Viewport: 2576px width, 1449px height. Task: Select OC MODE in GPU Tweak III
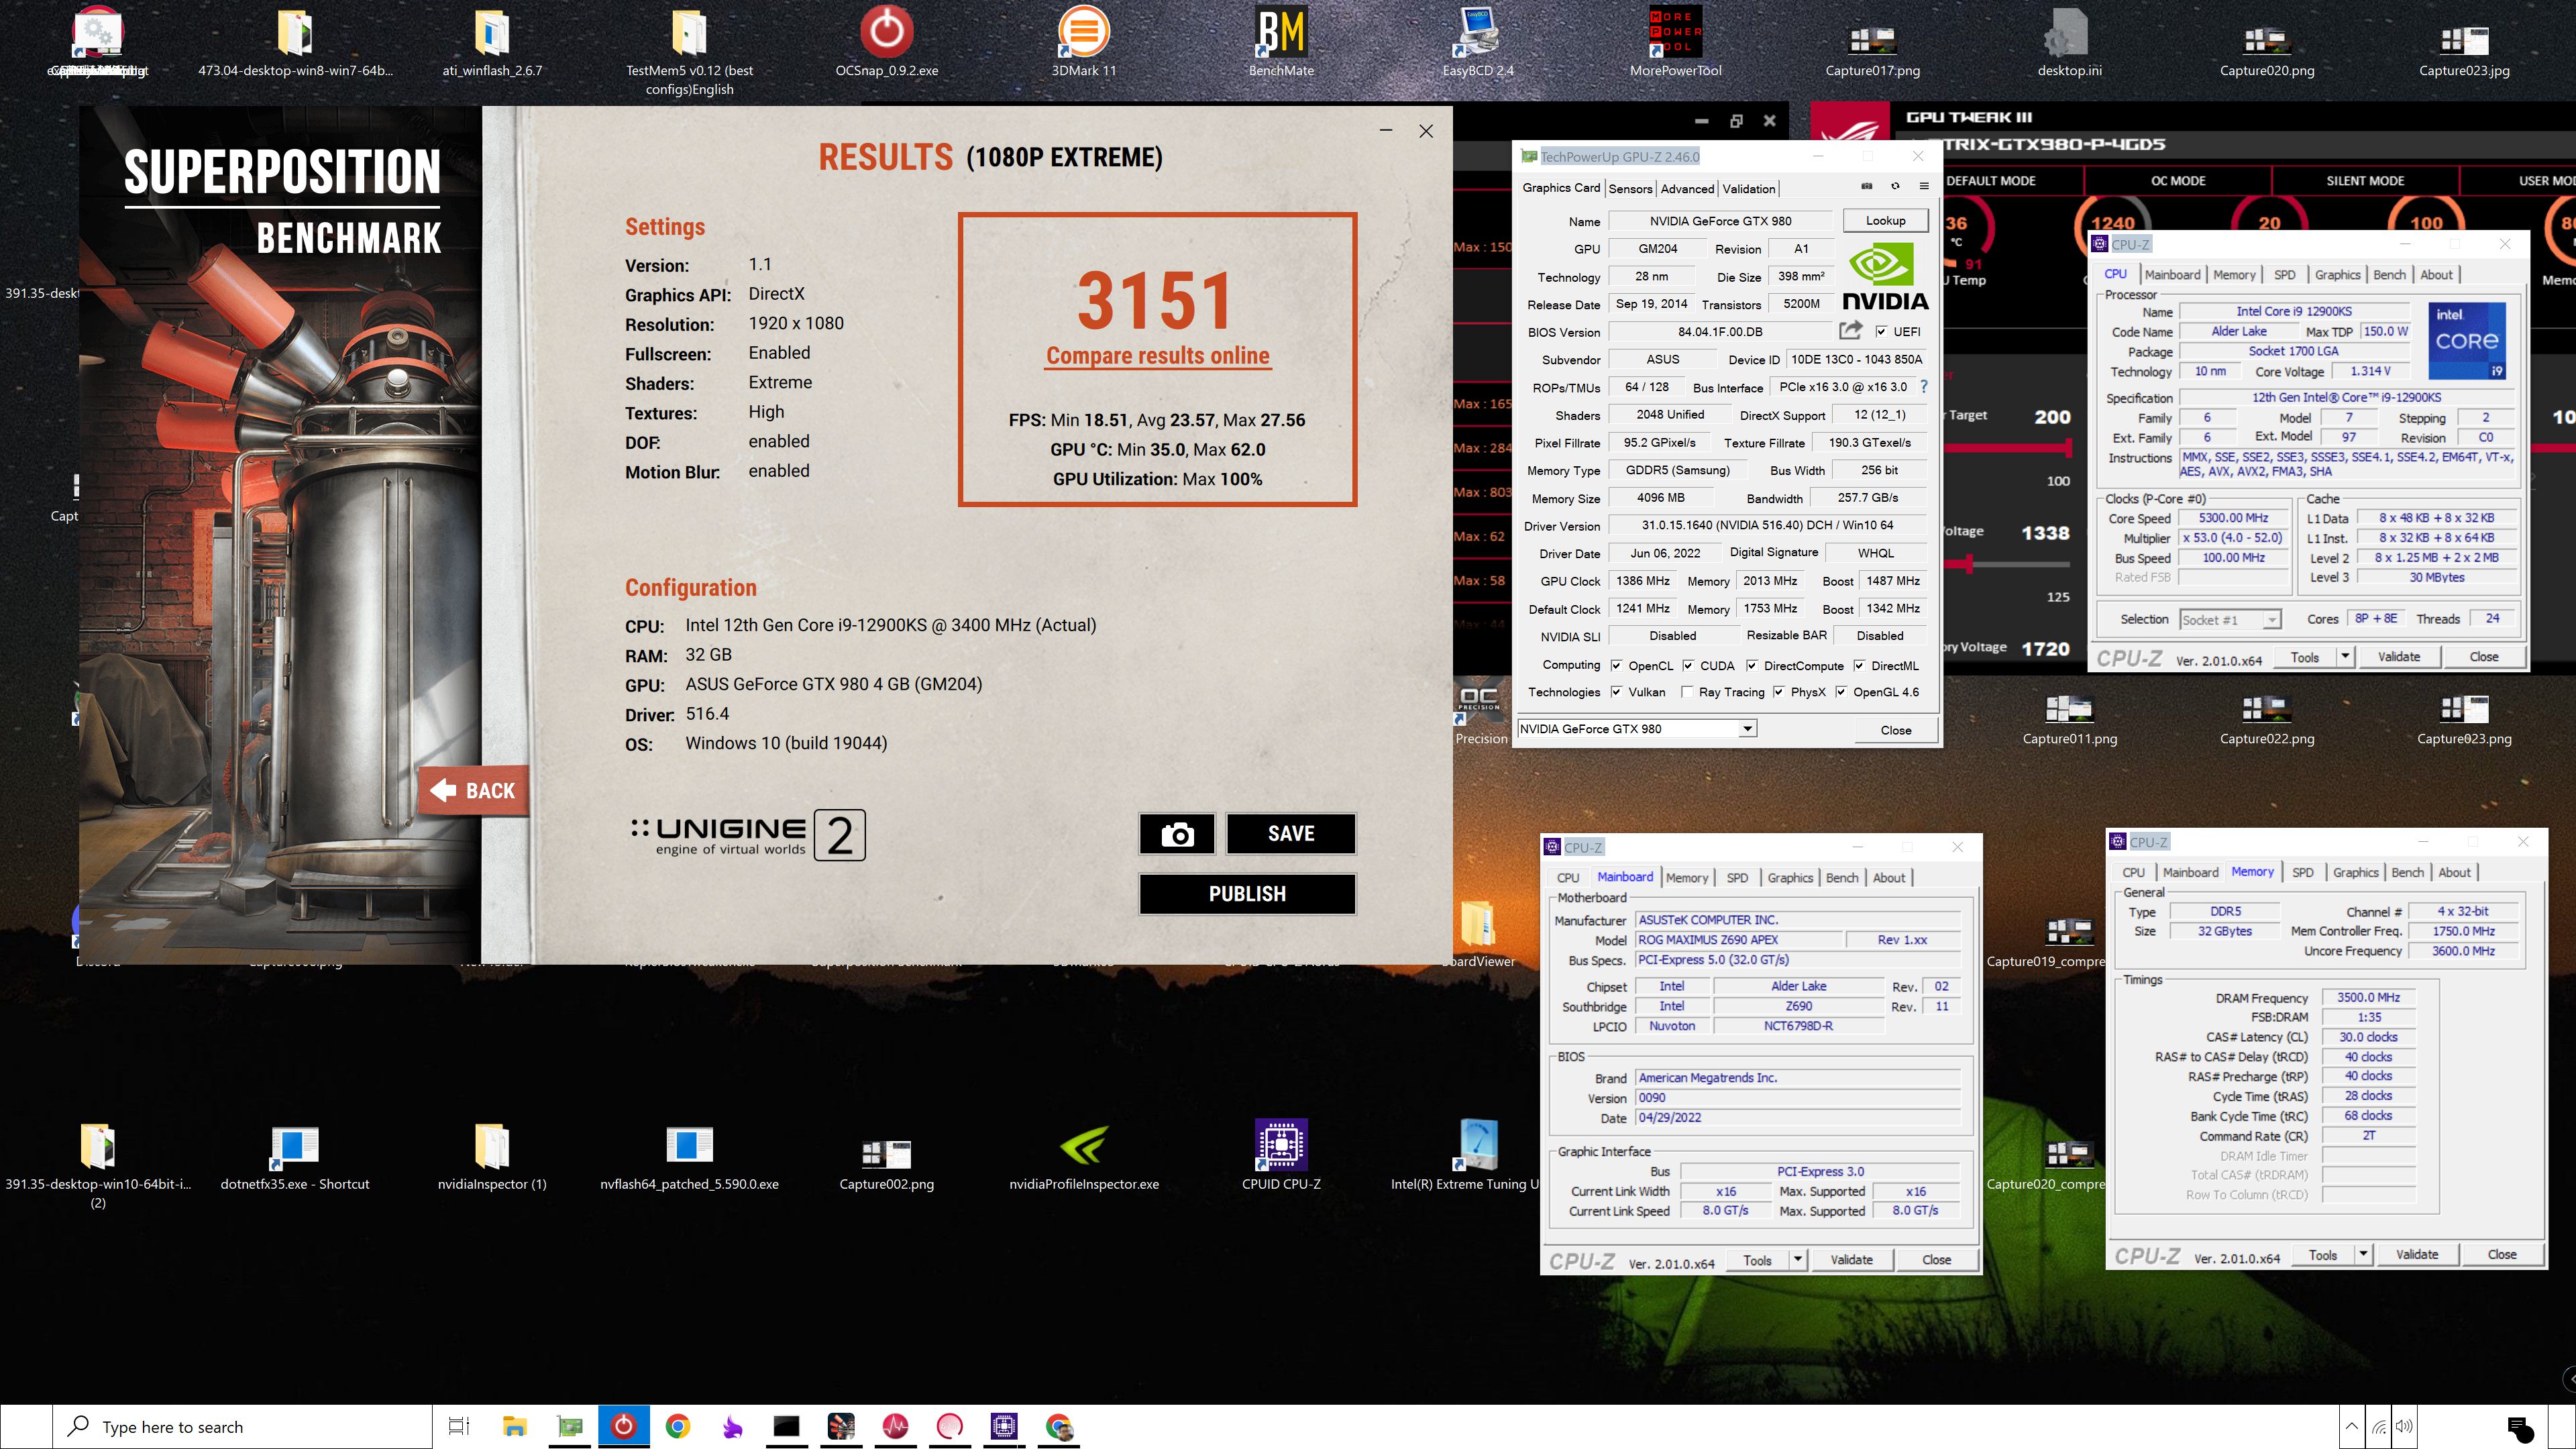(x=2177, y=180)
